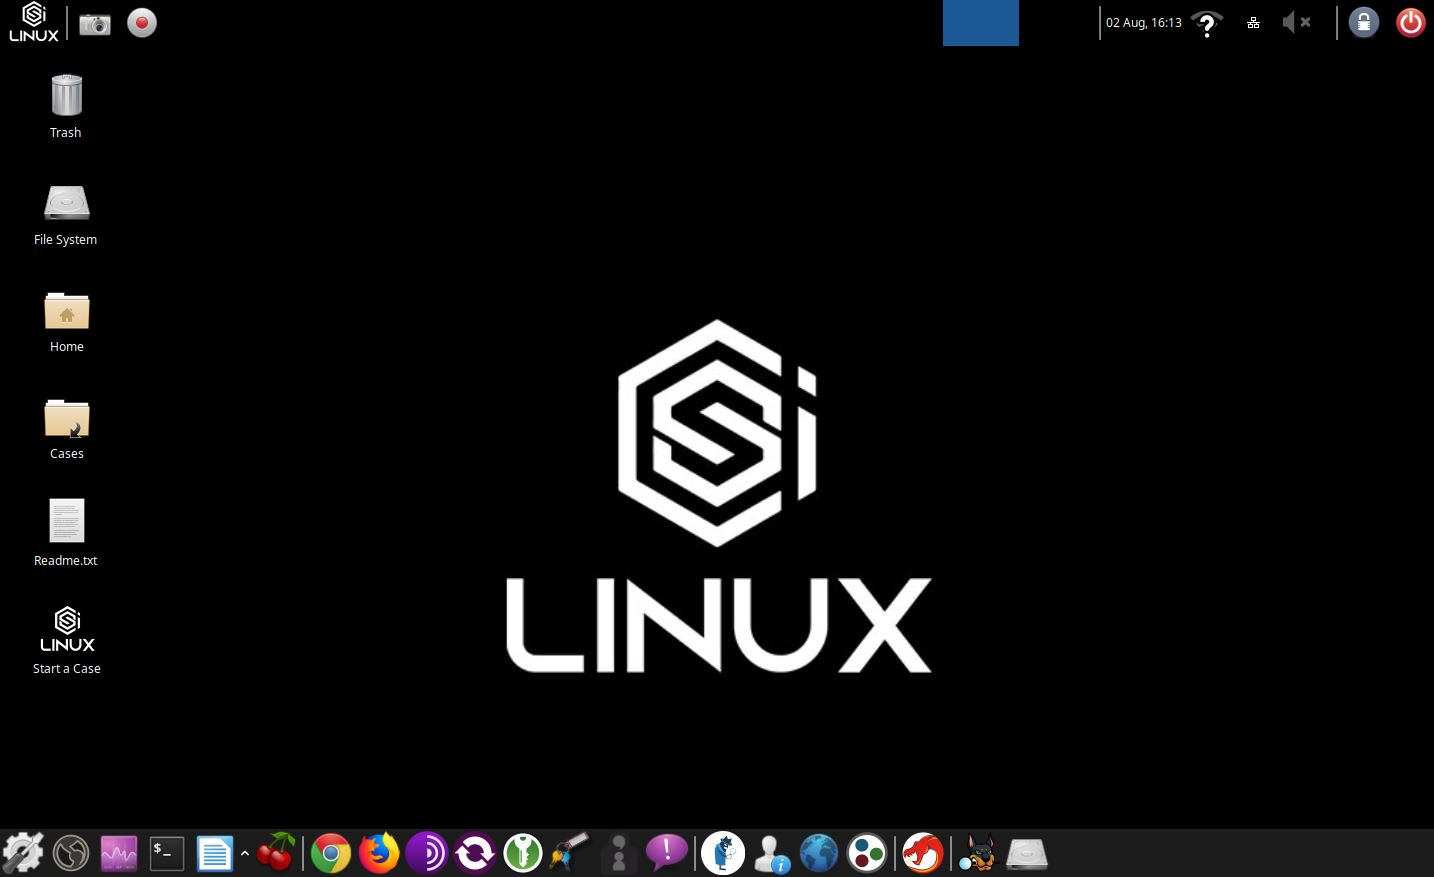
Task: Click the keys and keyring icon in dock
Action: [x=570, y=853]
